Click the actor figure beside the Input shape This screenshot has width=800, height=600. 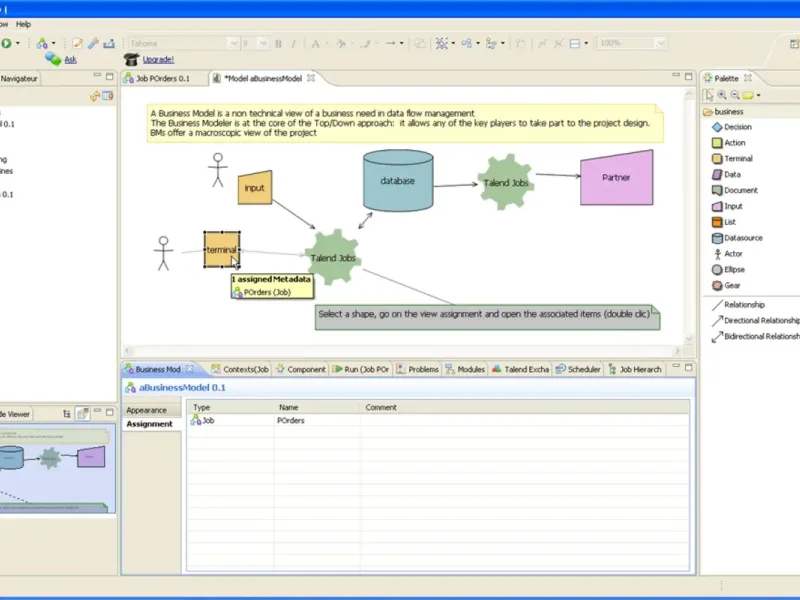point(218,170)
